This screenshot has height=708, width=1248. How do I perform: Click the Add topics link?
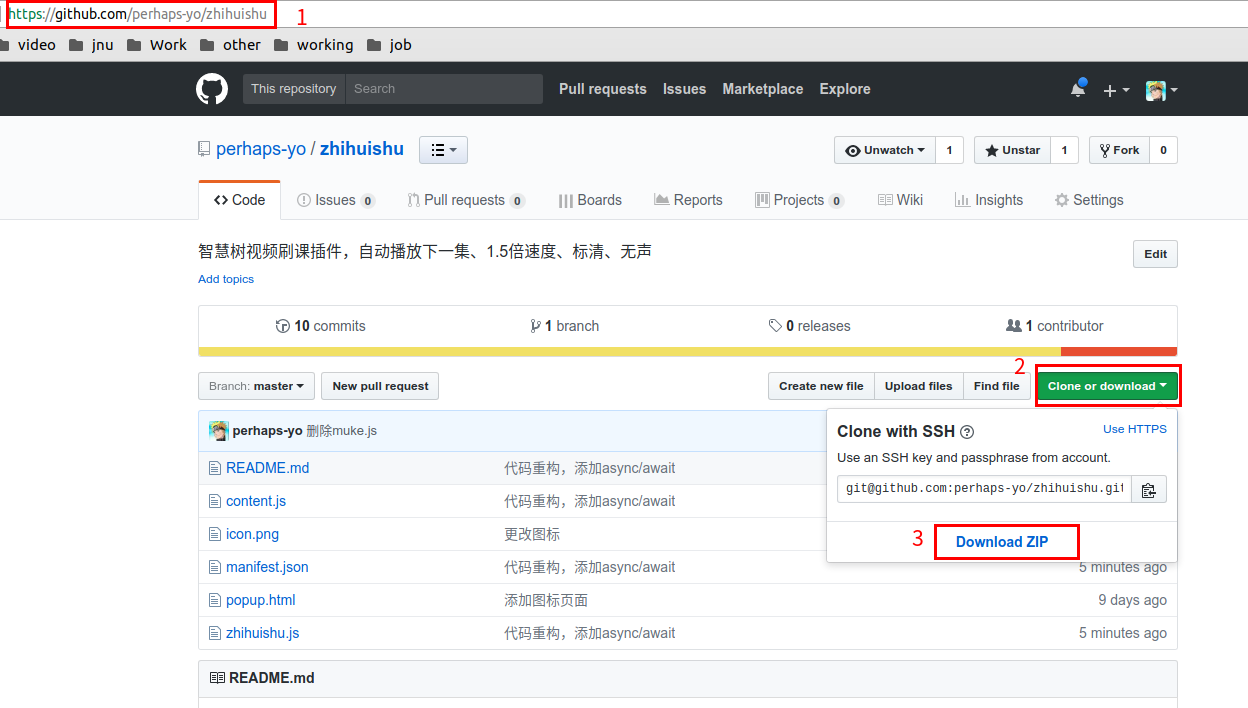pyautogui.click(x=226, y=279)
